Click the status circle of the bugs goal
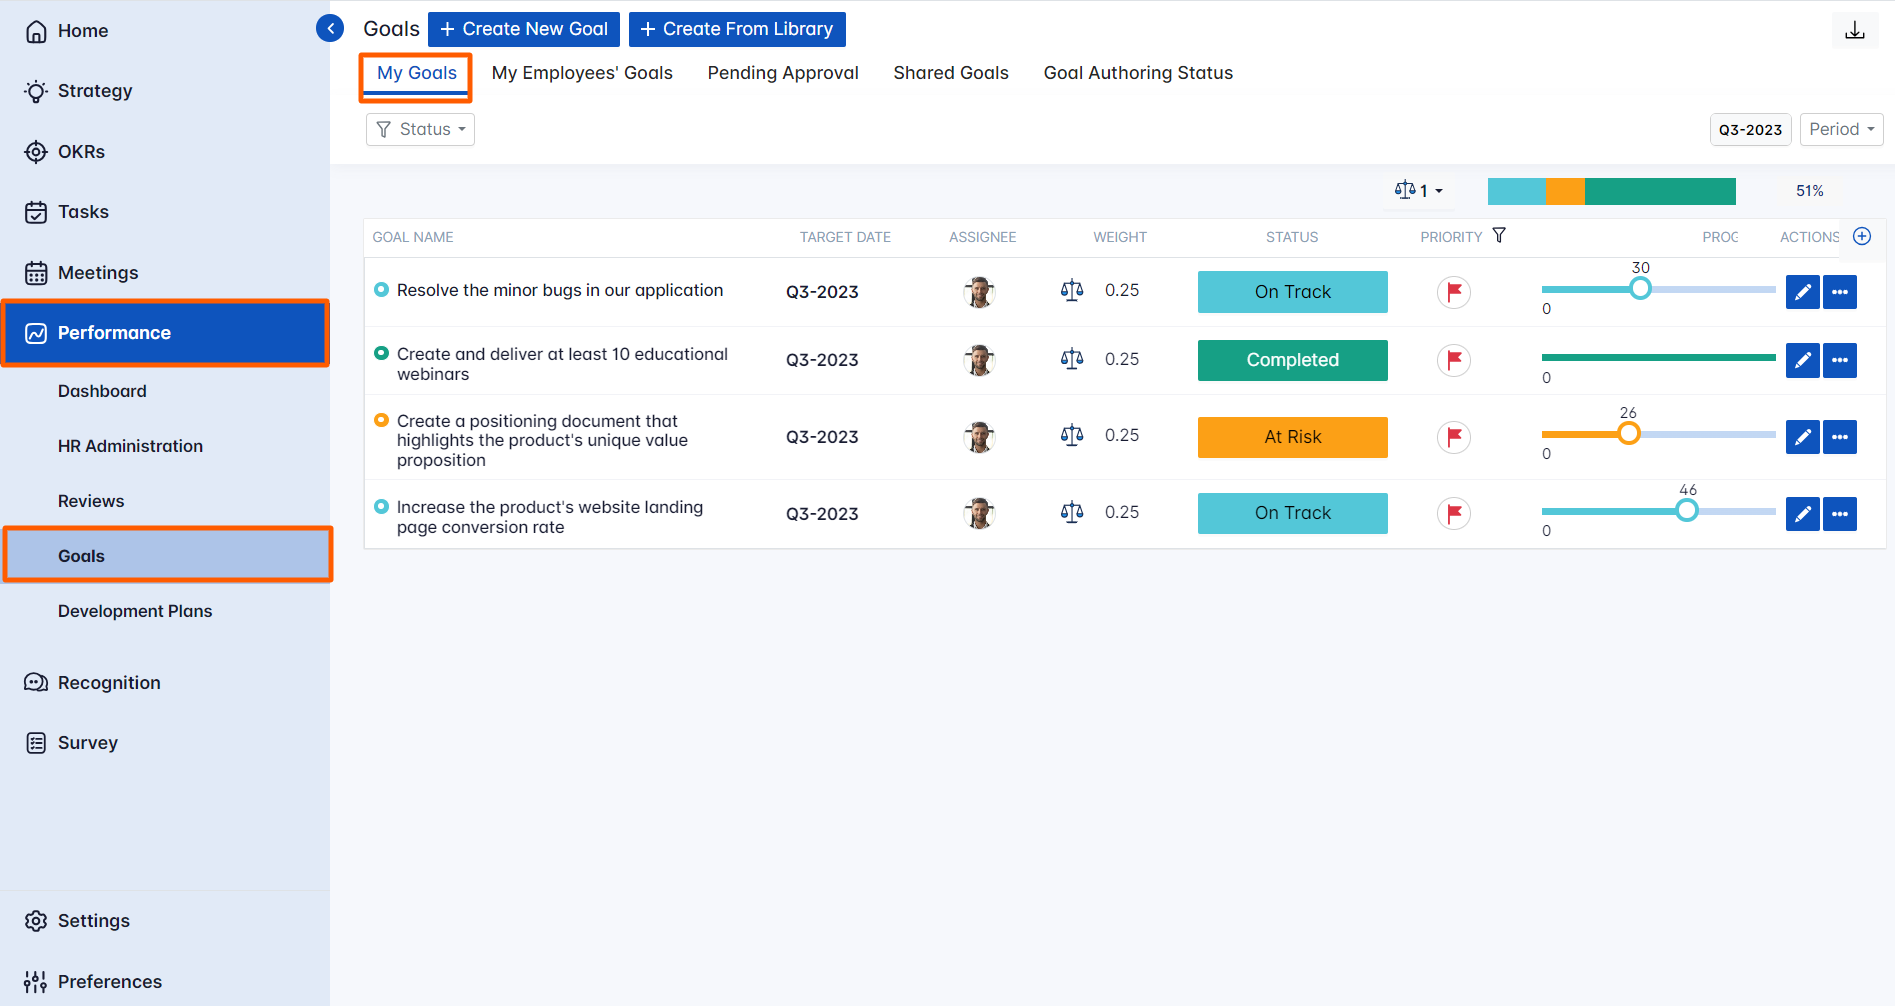The width and height of the screenshot is (1895, 1006). pyautogui.click(x=381, y=290)
